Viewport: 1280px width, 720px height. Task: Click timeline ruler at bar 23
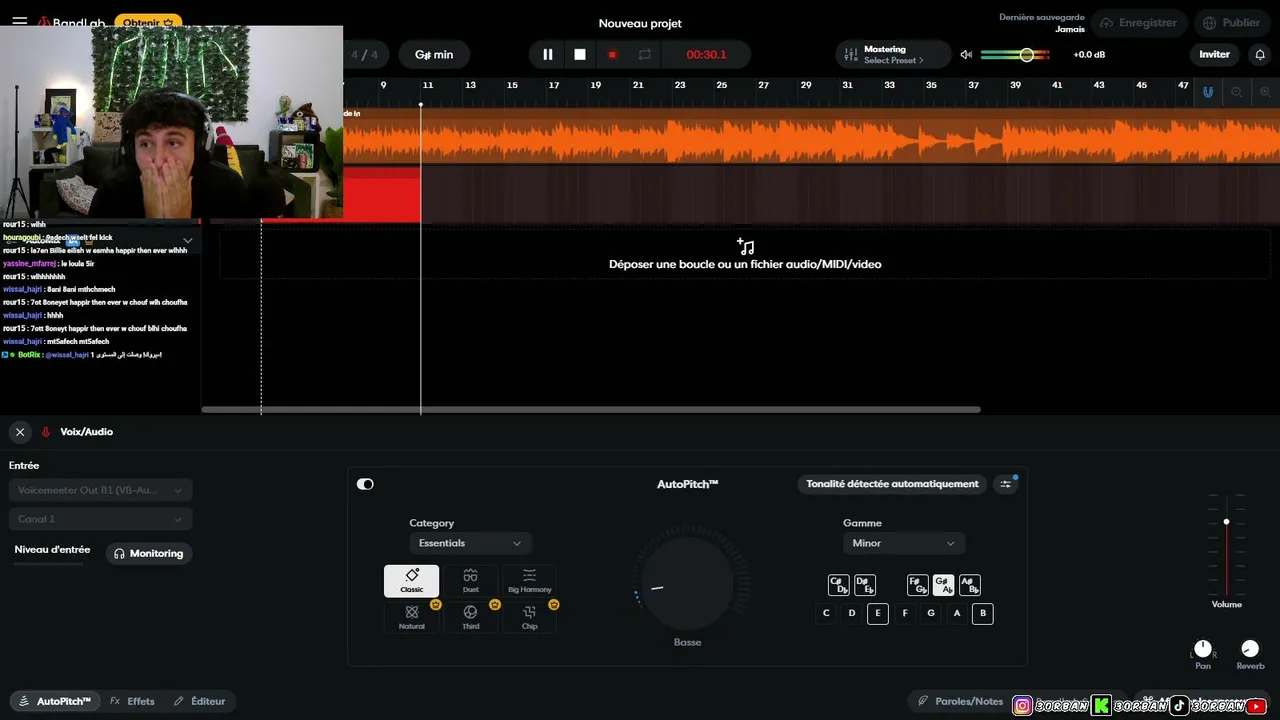[x=680, y=86]
